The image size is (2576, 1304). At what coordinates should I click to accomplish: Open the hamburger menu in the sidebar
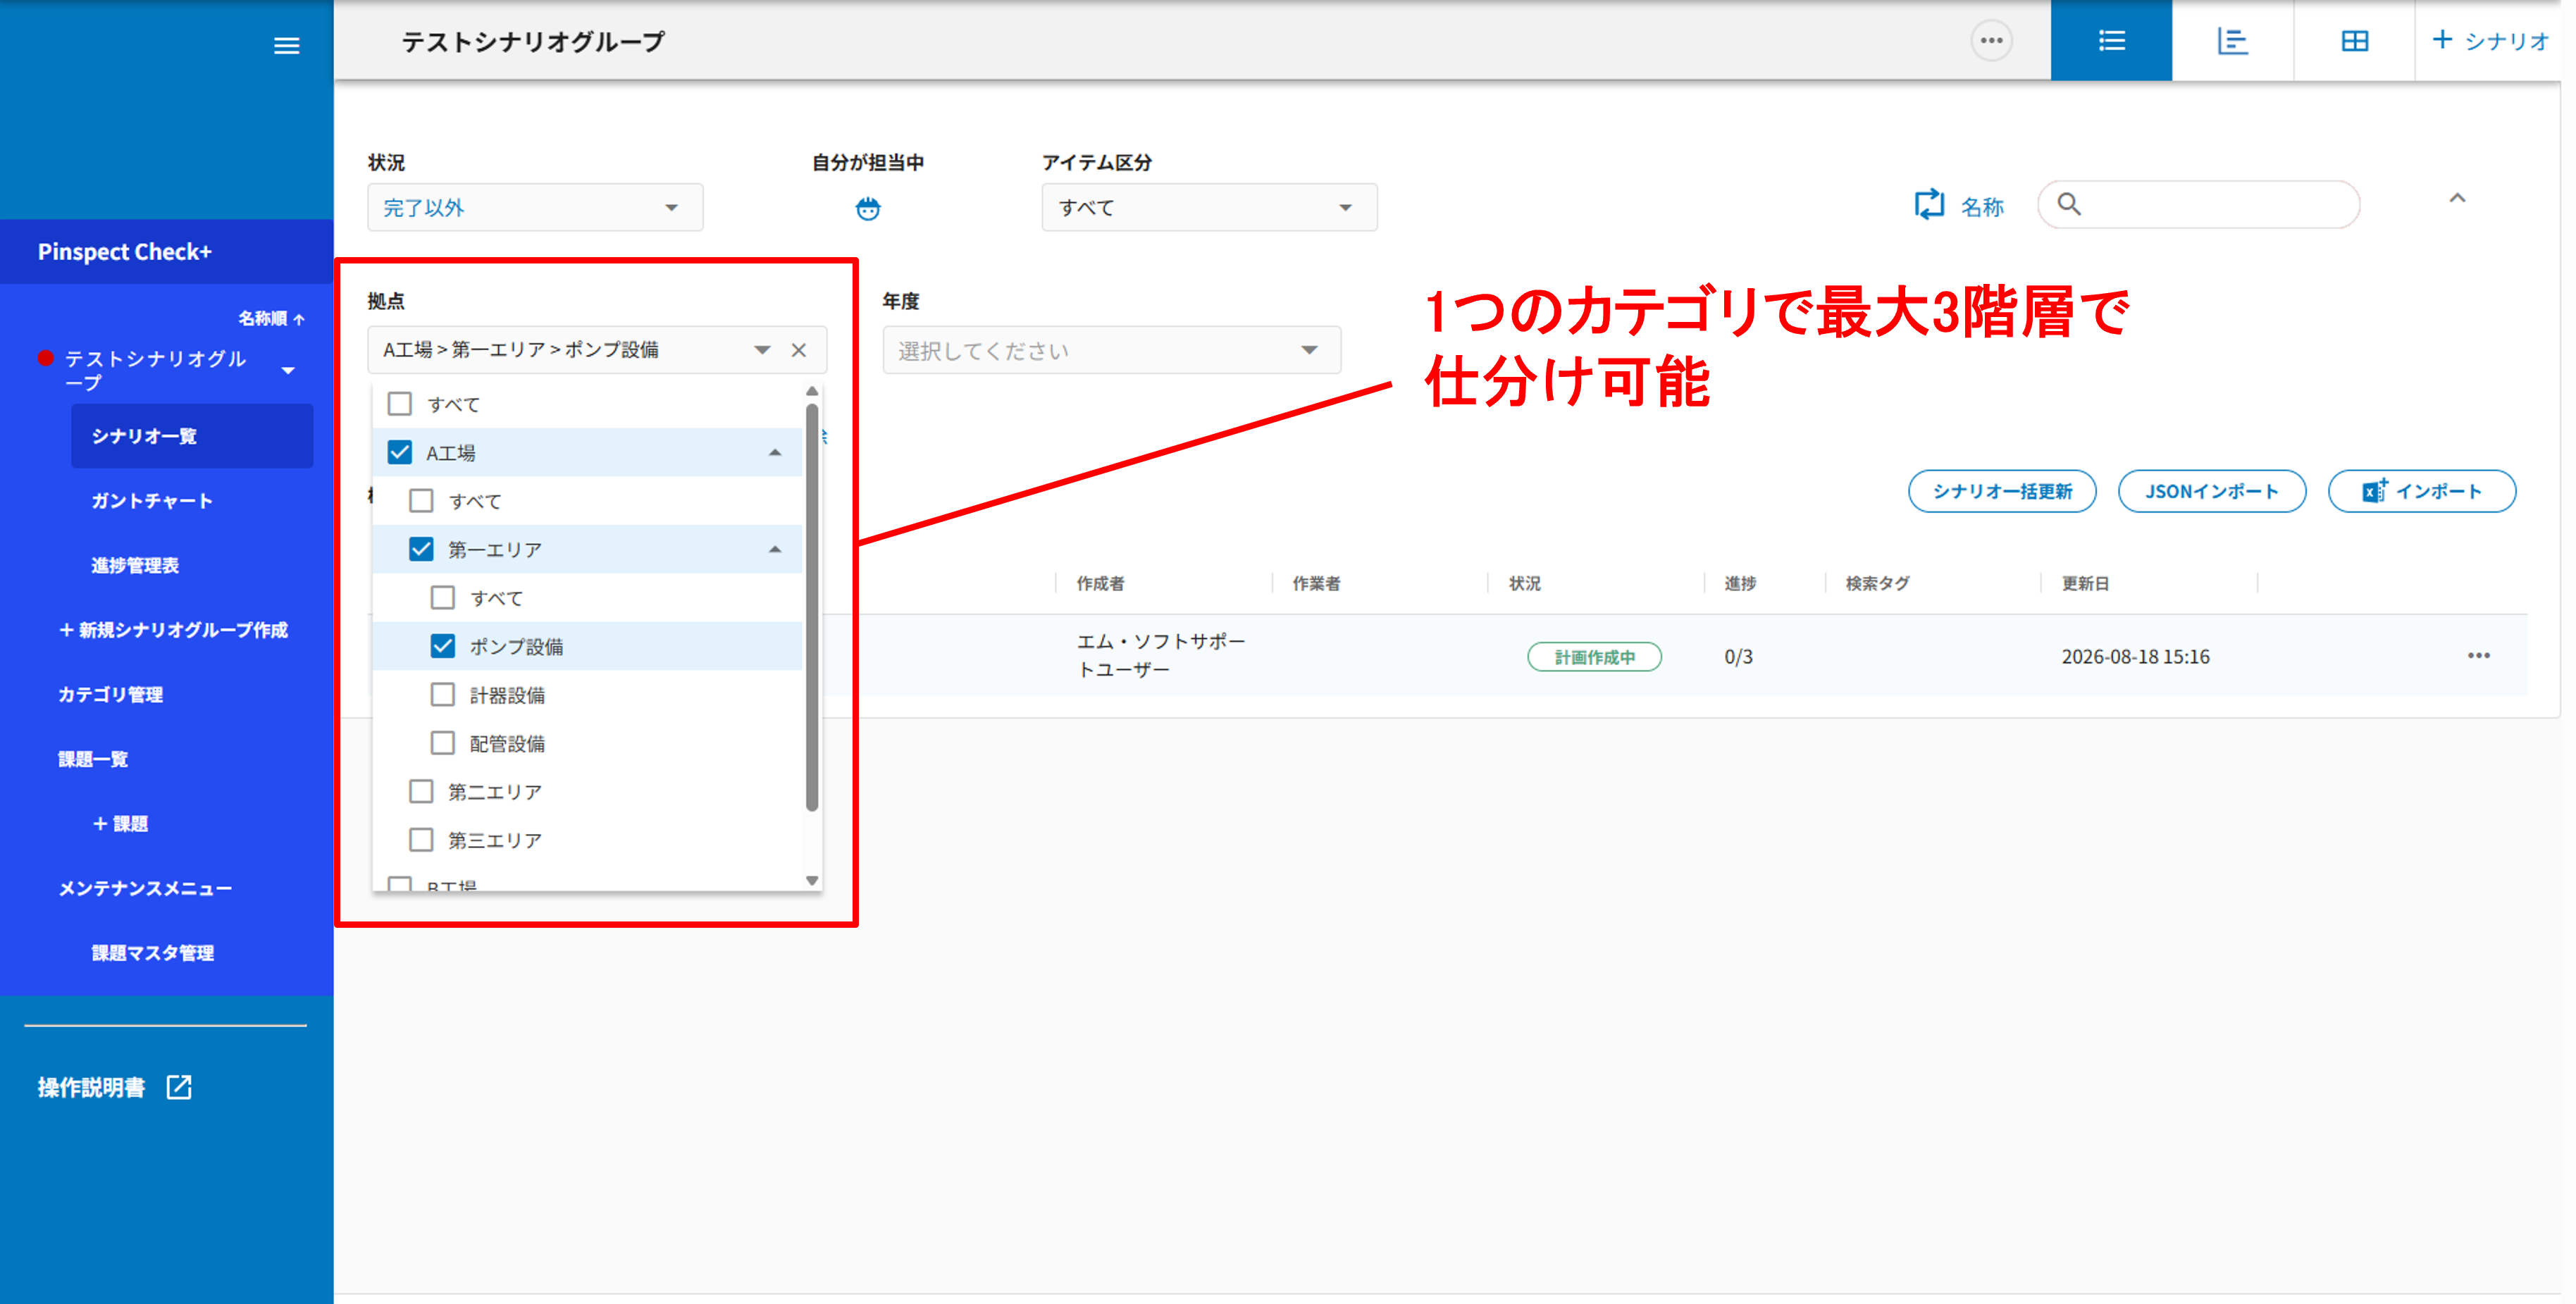(287, 45)
